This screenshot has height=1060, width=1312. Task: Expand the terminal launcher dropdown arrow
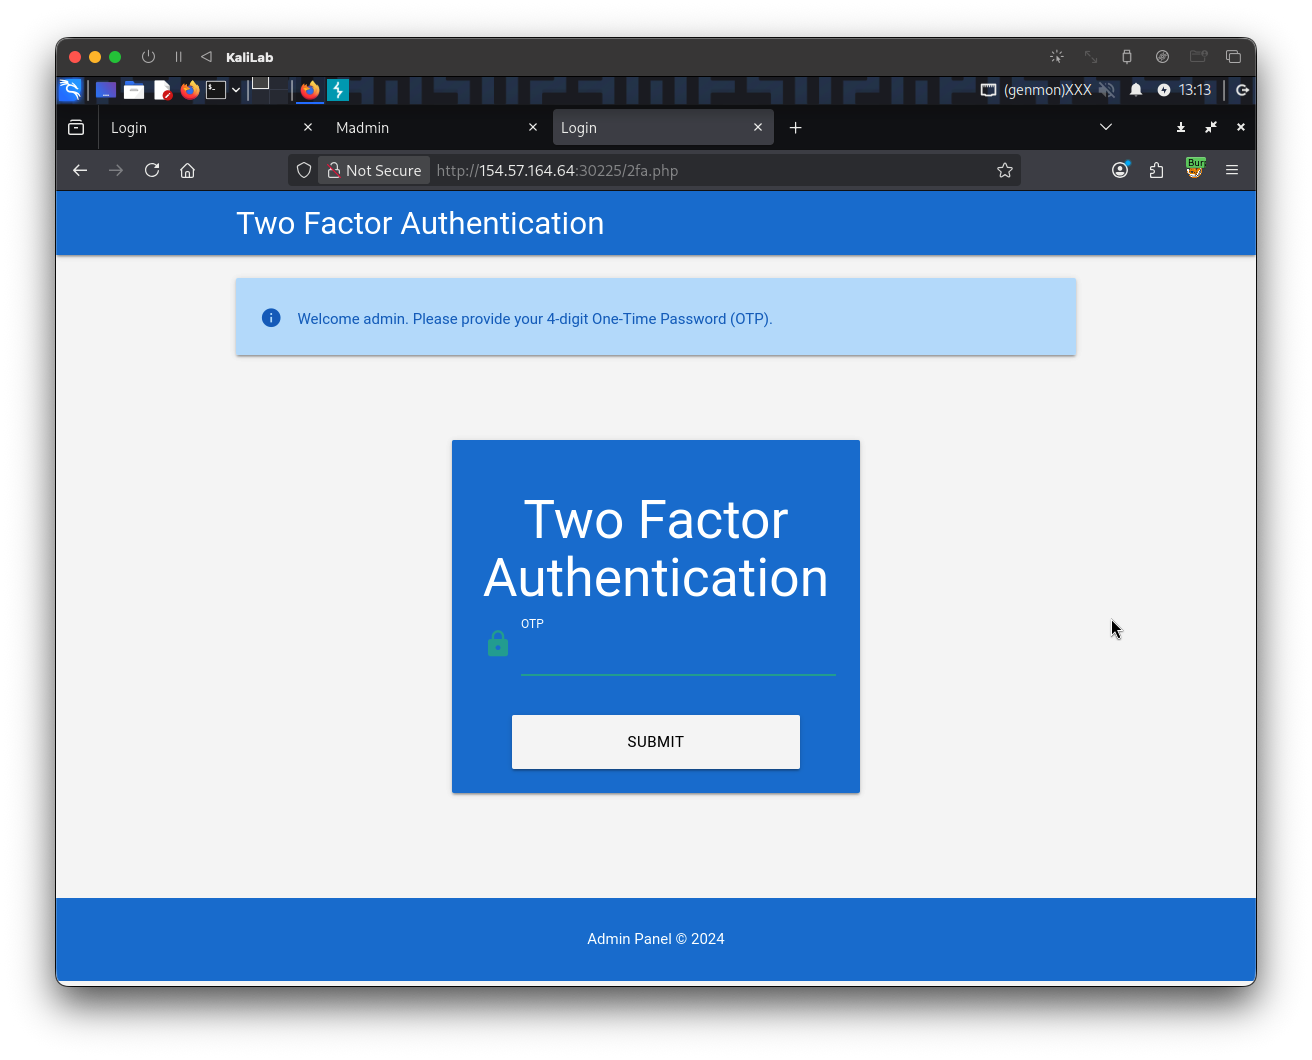pyautogui.click(x=236, y=90)
